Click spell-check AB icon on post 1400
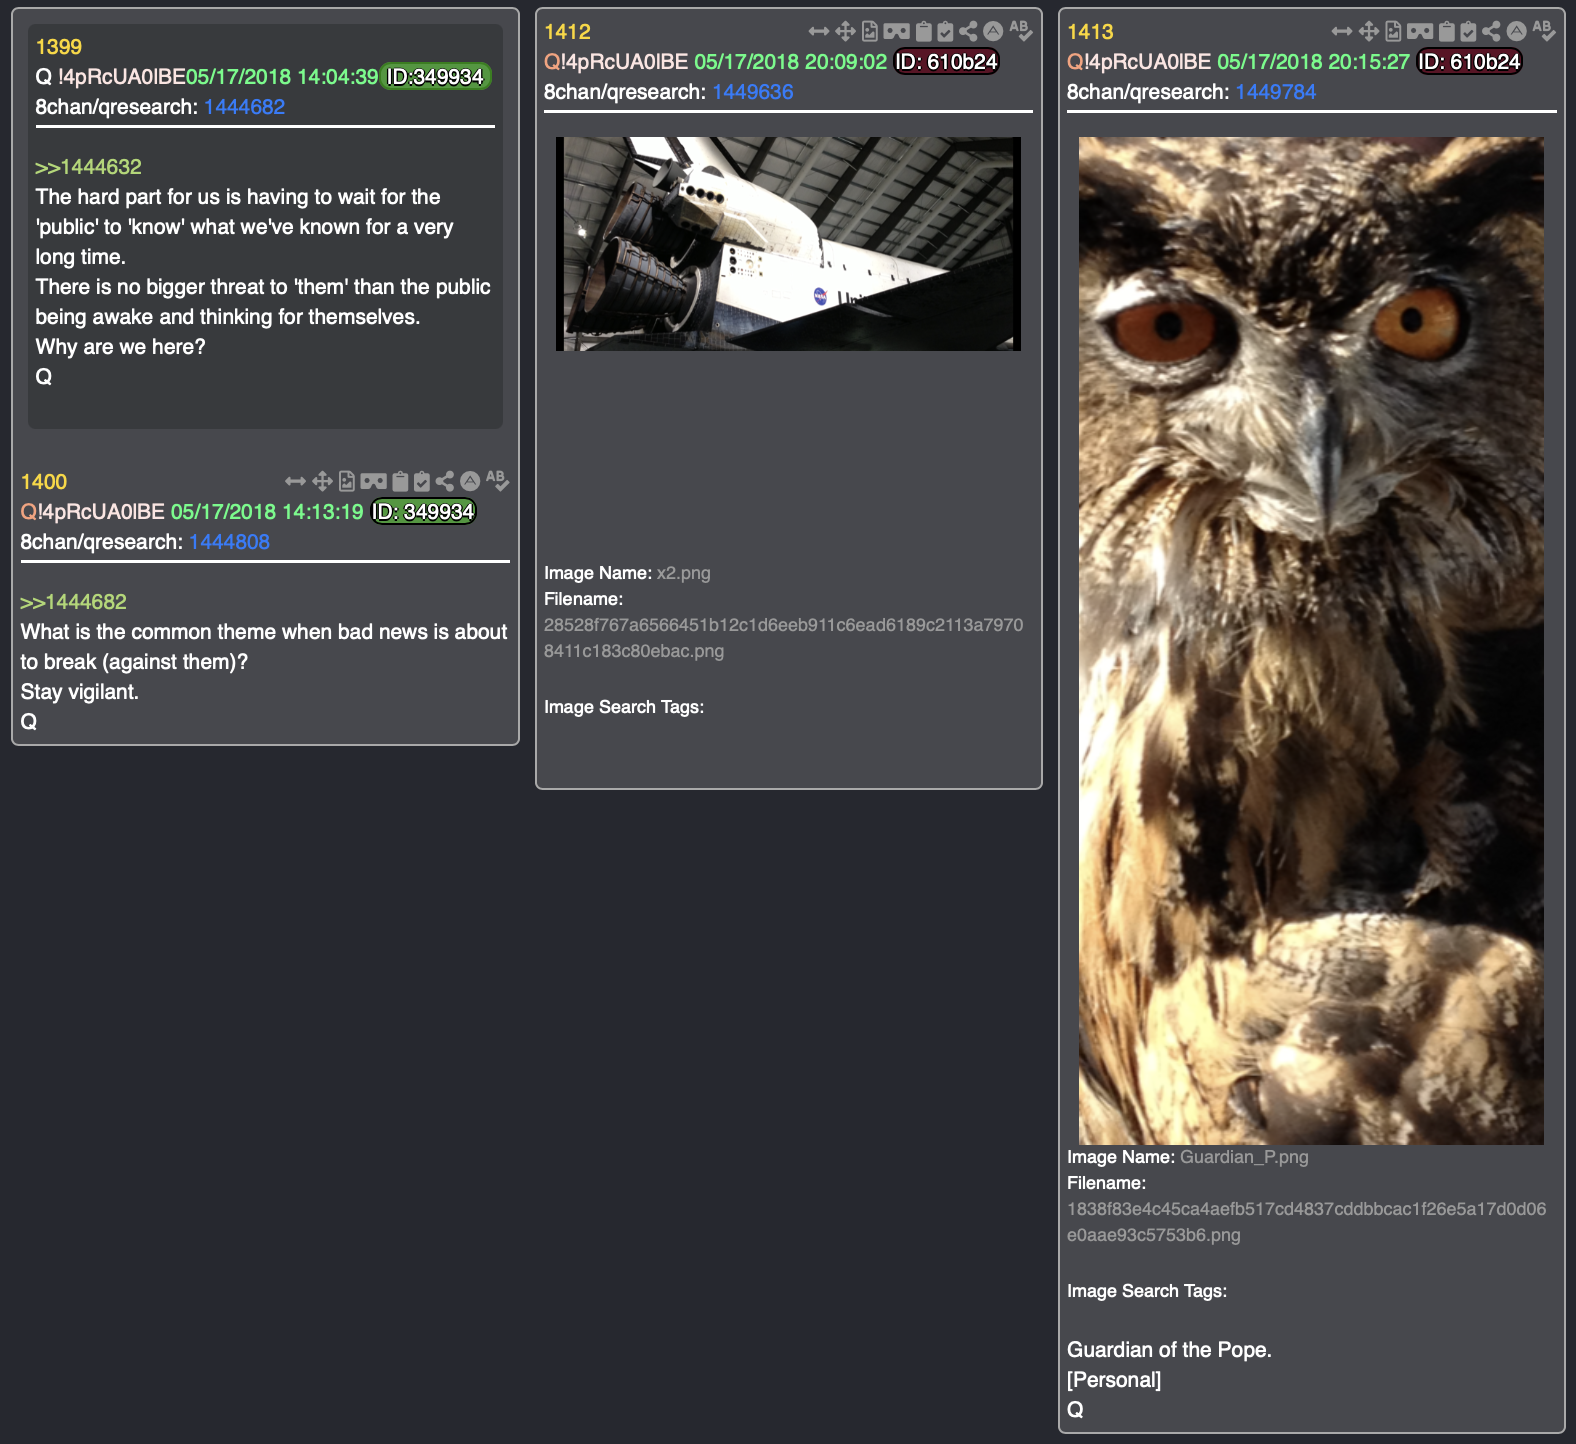Screen dimensions: 1576x1444 pyautogui.click(x=497, y=481)
